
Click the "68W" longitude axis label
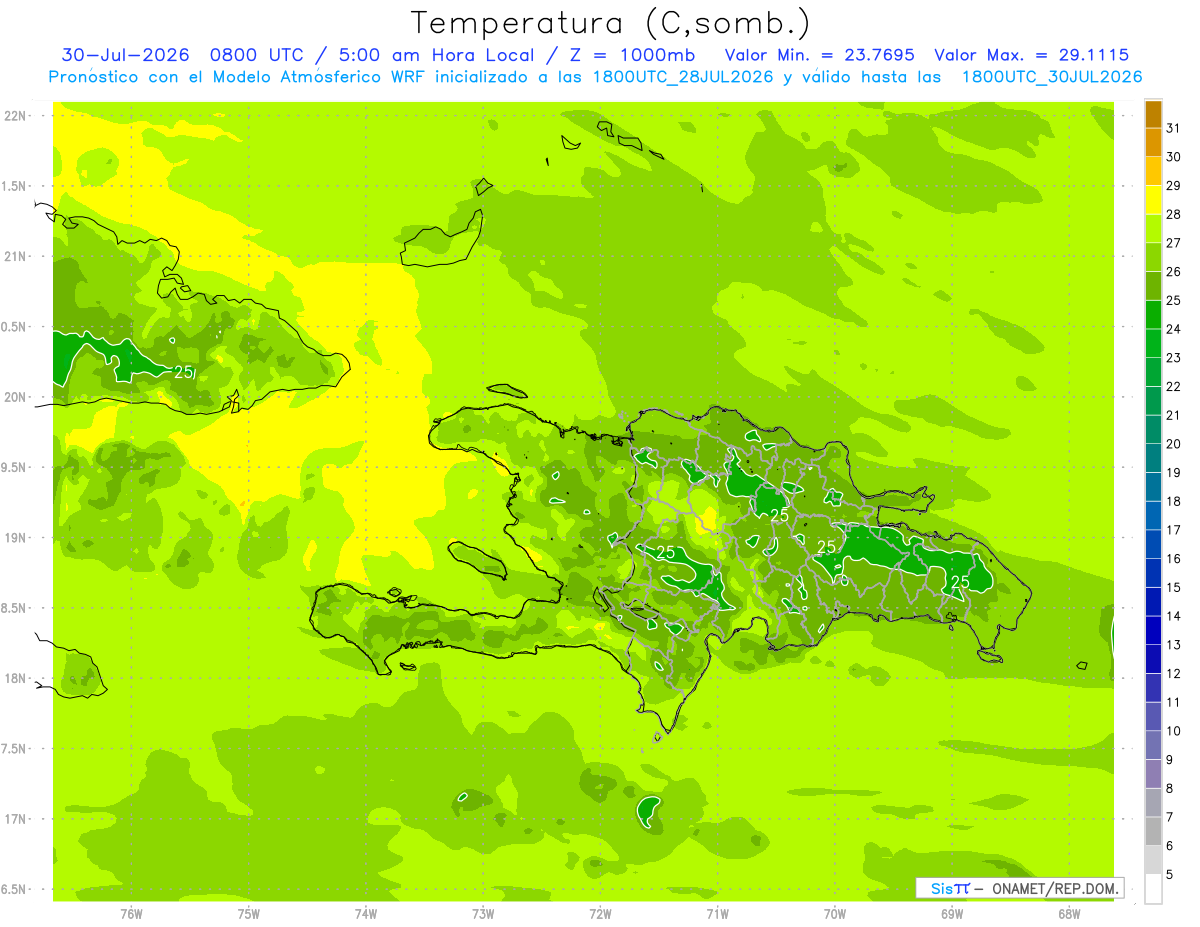[1069, 913]
